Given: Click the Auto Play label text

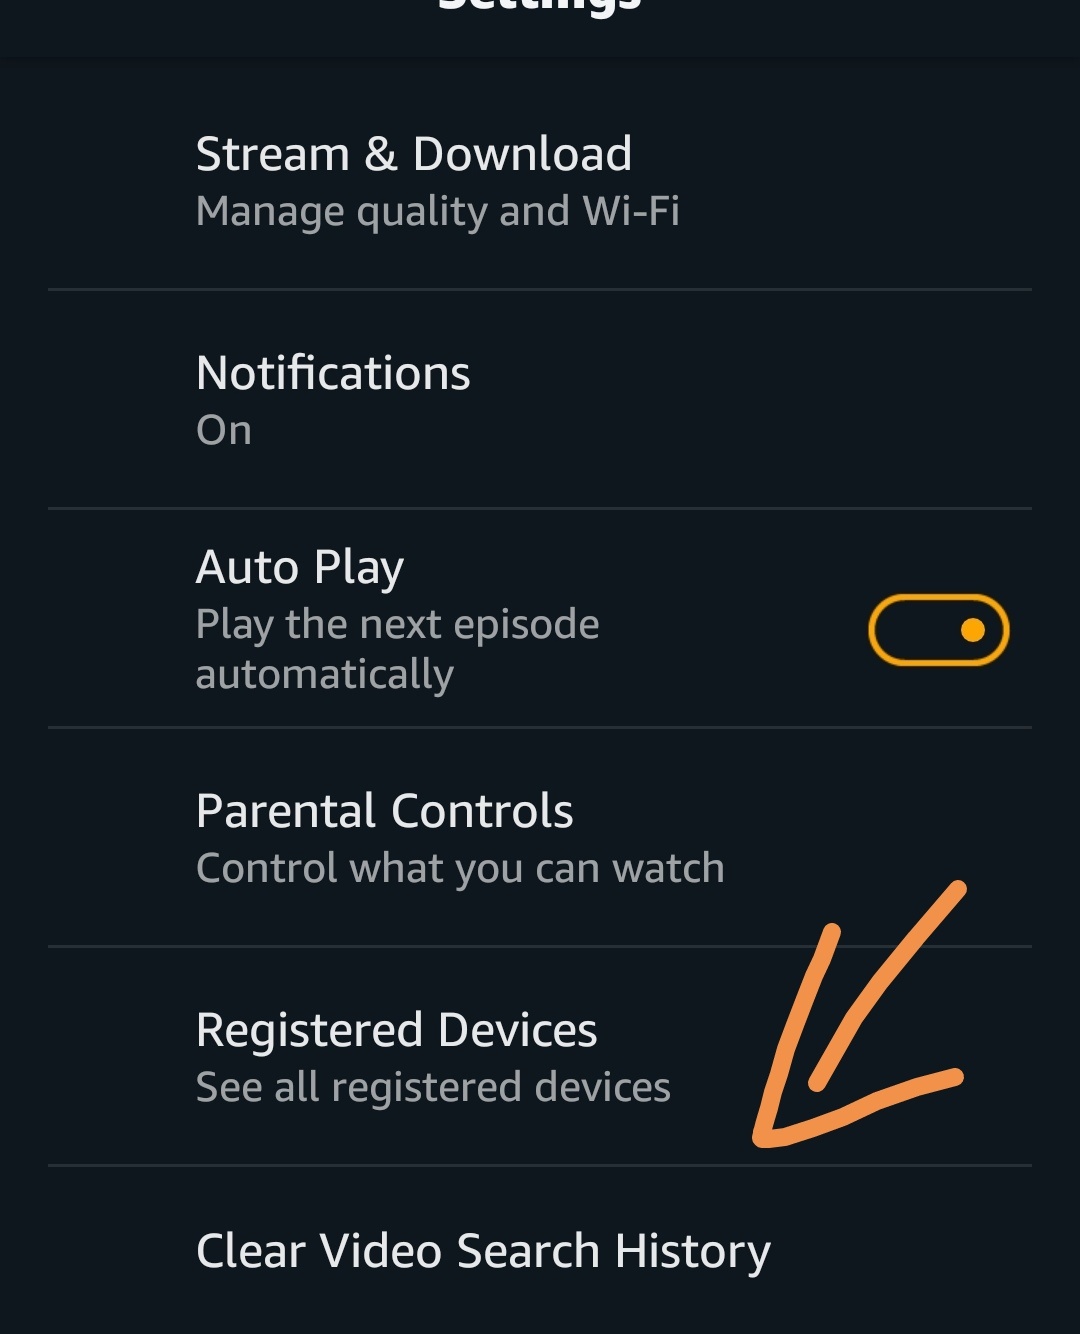Looking at the screenshot, I should point(300,568).
